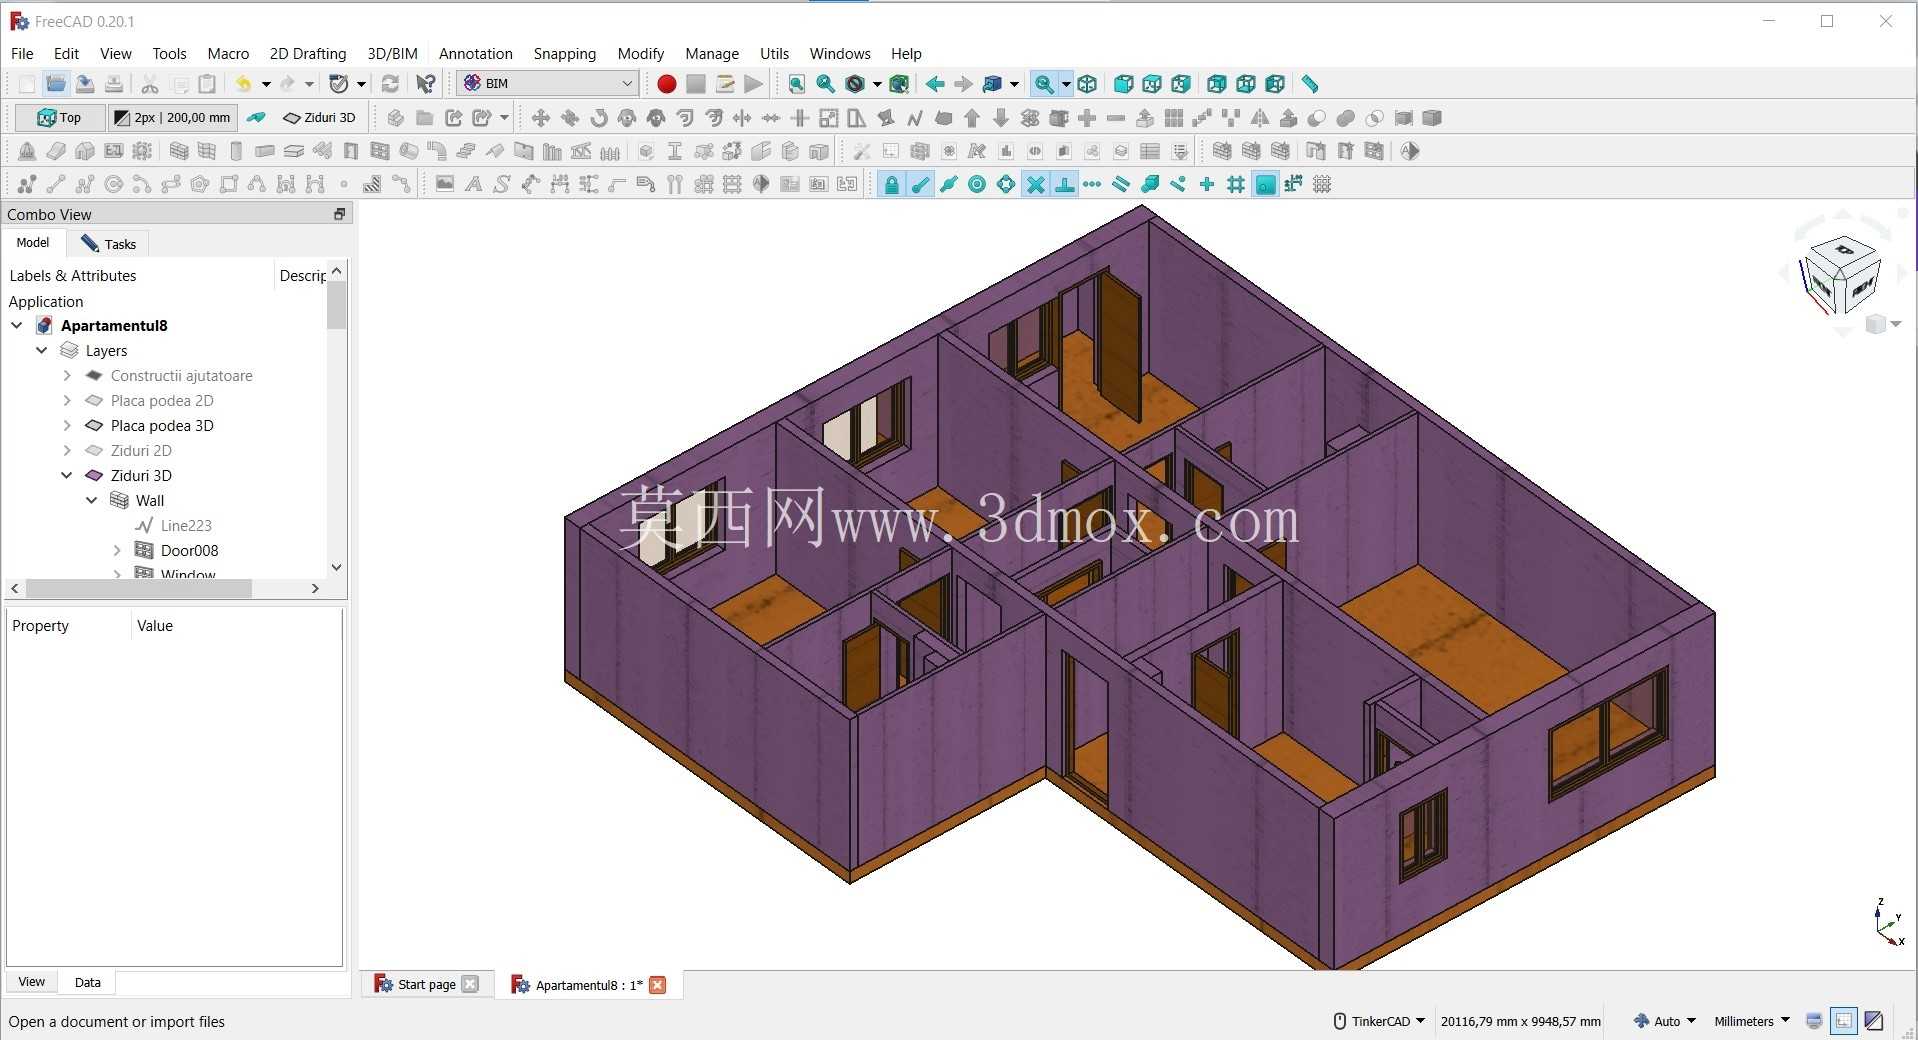The height and width of the screenshot is (1040, 1918).
Task: Click the navigation cube in the viewport
Action: click(x=1841, y=274)
